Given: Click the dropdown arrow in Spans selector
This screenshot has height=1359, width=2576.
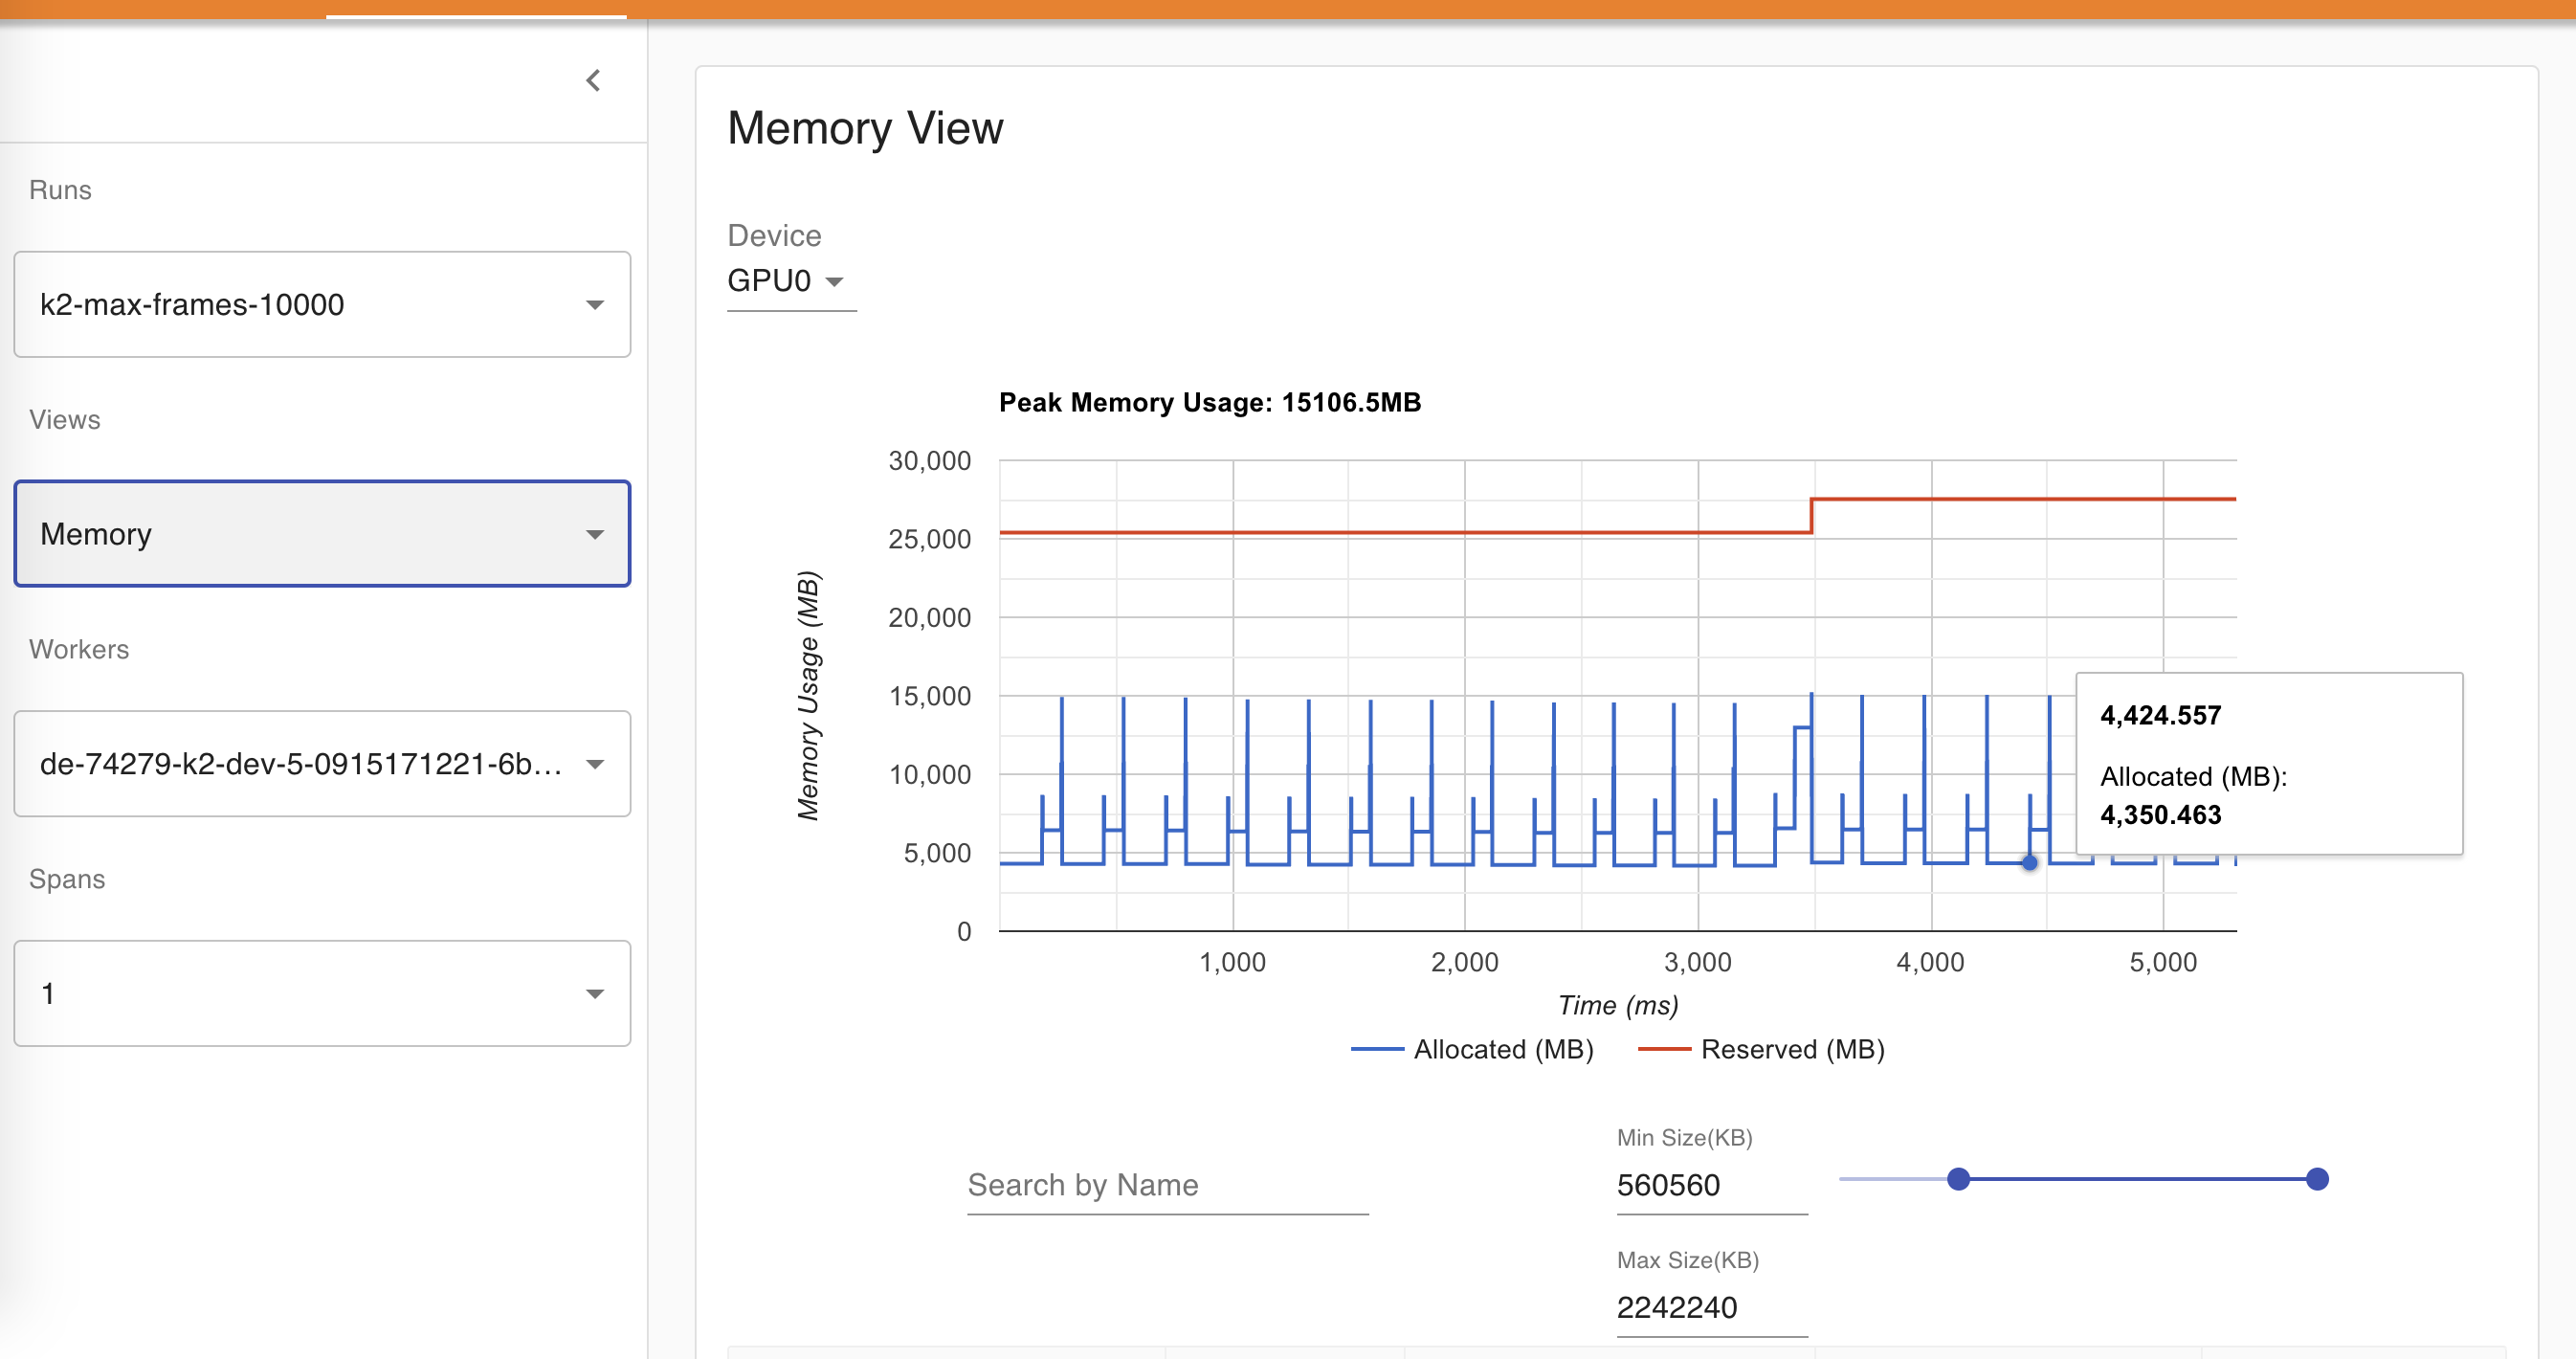Looking at the screenshot, I should [595, 993].
